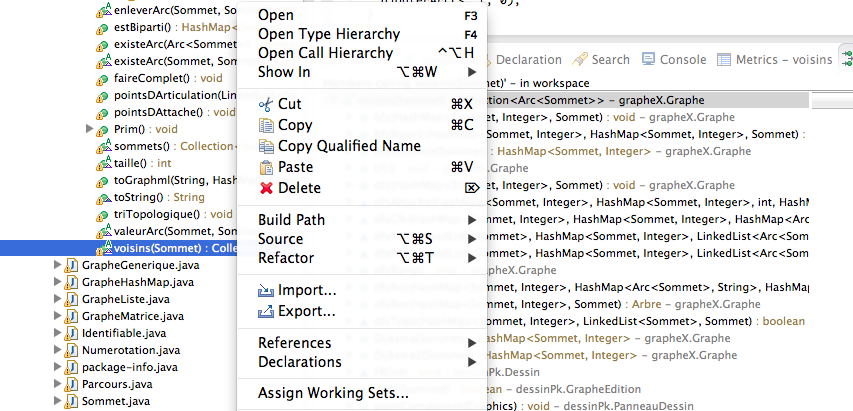Click the Copy Qualified Name icon
The image size is (853, 411).
[x=265, y=146]
